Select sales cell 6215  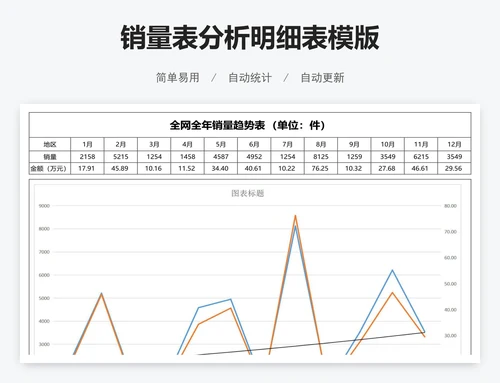tap(421, 157)
